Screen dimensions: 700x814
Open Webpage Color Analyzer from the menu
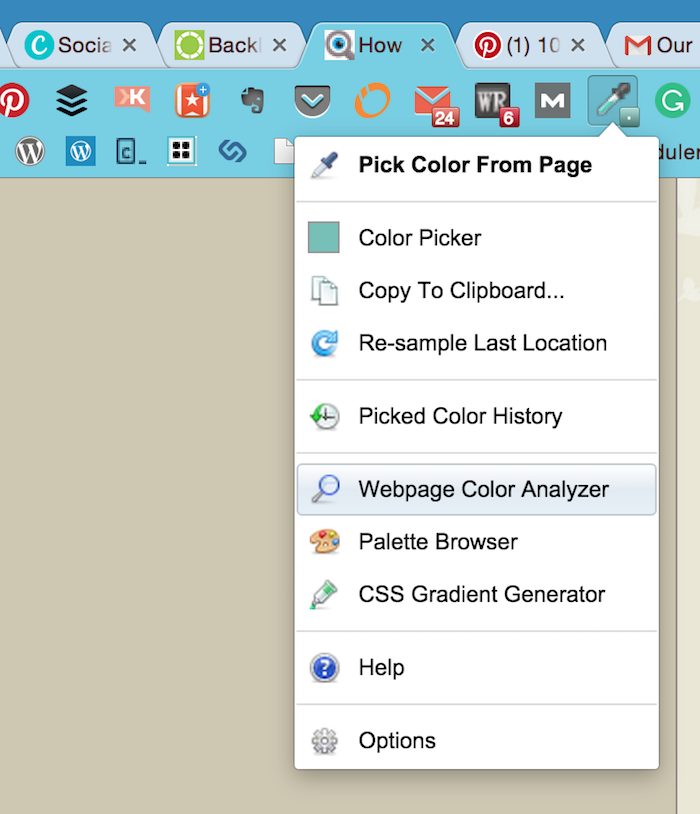(483, 489)
